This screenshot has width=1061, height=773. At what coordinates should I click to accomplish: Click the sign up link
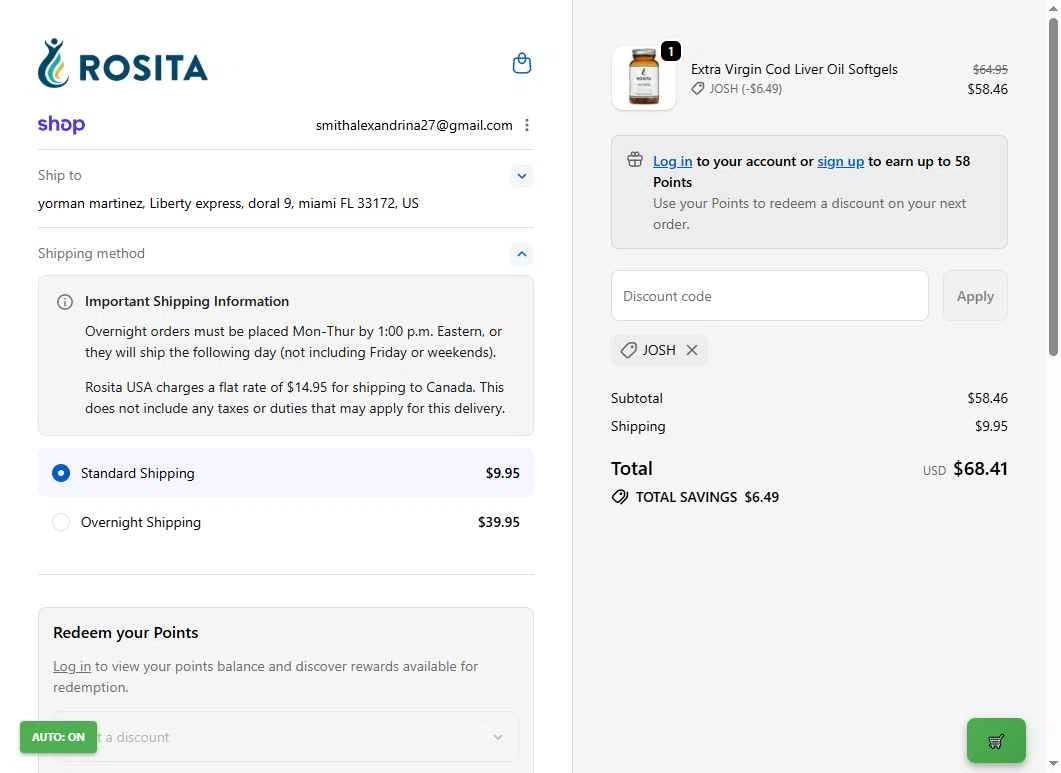pyautogui.click(x=840, y=161)
